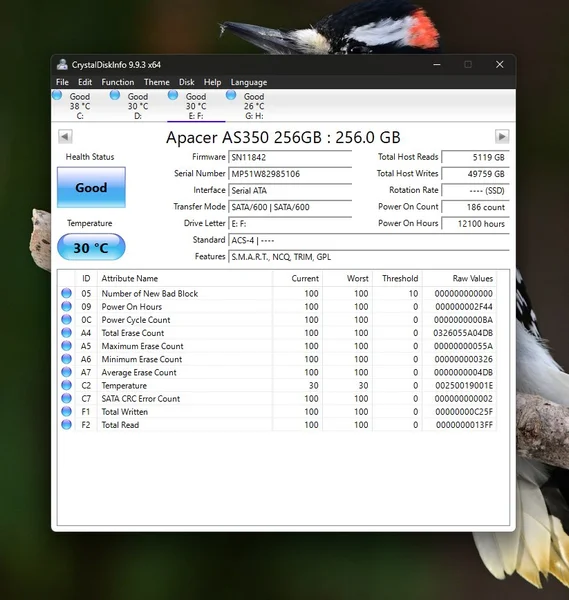Click the status orb for SATA CRC Error Count
This screenshot has height=600, width=569.
tap(67, 398)
